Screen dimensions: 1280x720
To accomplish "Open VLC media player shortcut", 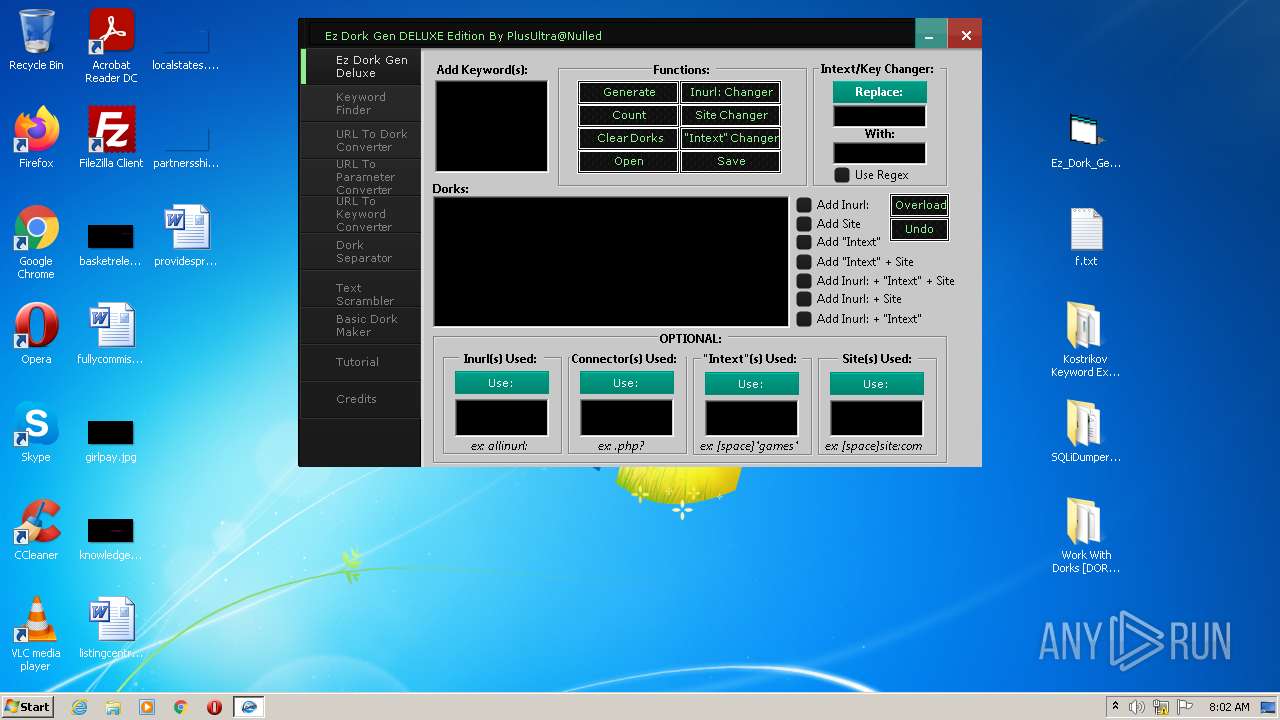I will 36,634.
